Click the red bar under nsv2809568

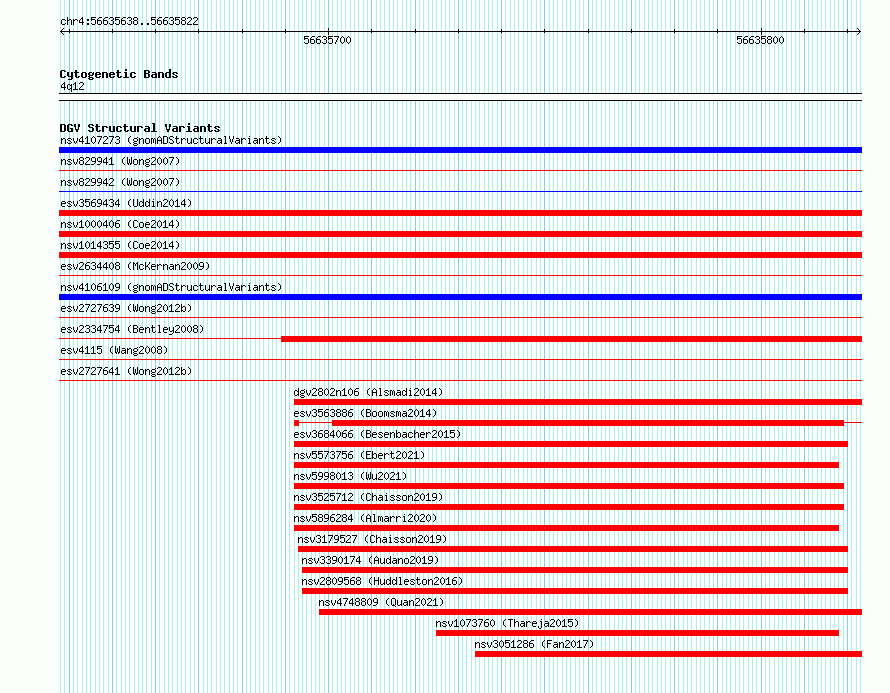[575, 591]
